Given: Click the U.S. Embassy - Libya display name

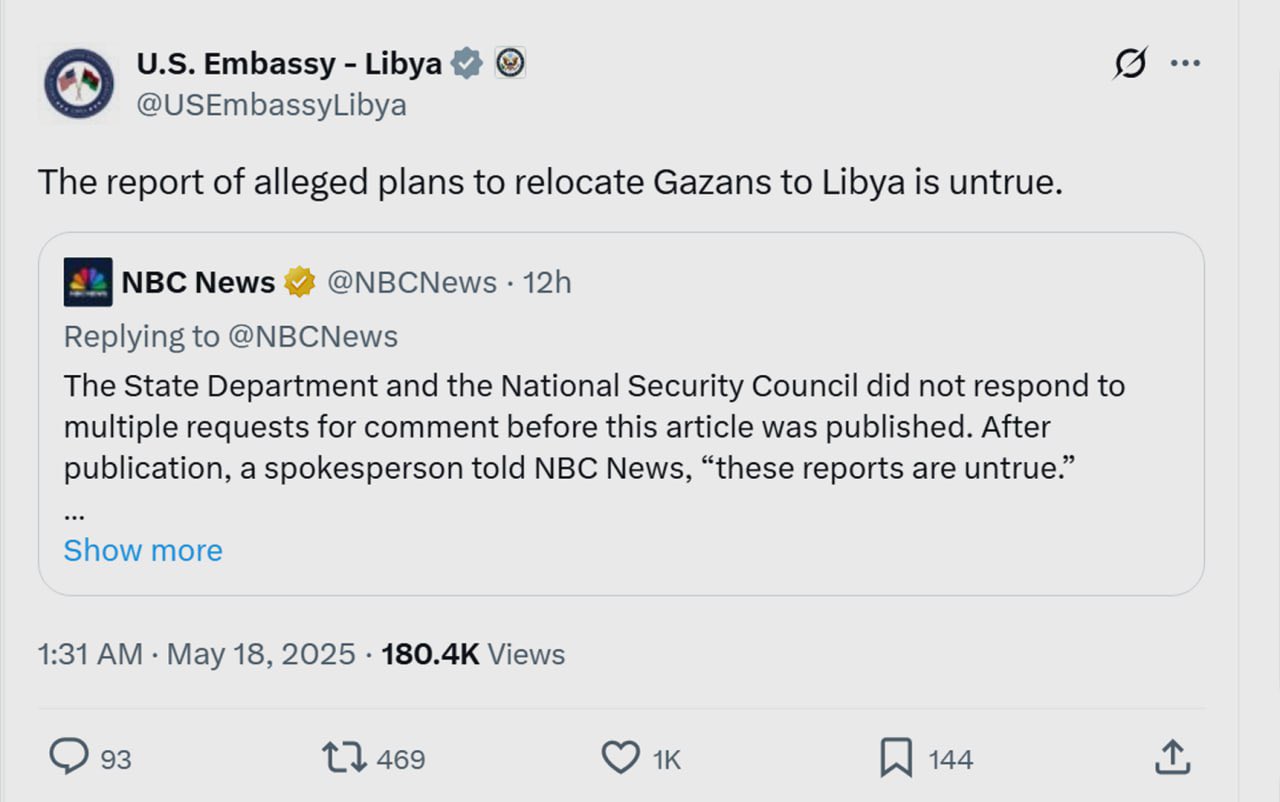Looking at the screenshot, I should pos(289,63).
